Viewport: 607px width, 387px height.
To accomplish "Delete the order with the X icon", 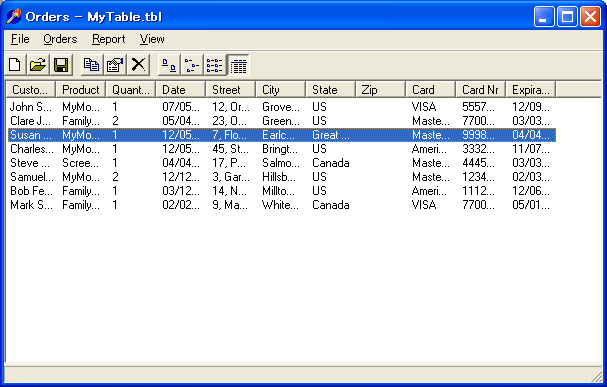I will point(138,65).
